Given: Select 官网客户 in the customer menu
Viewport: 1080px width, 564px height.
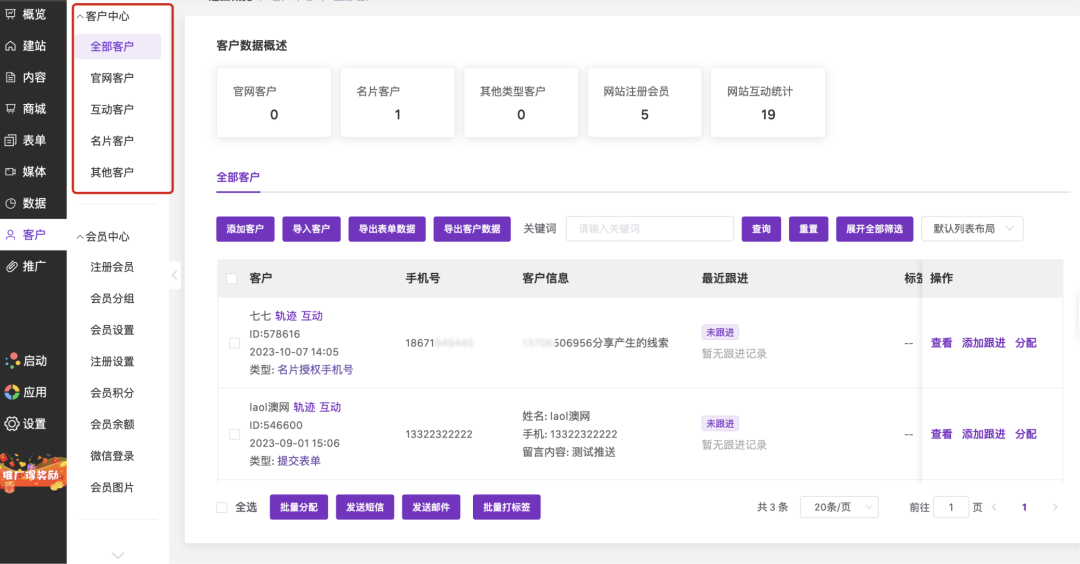Looking at the screenshot, I should 112,78.
